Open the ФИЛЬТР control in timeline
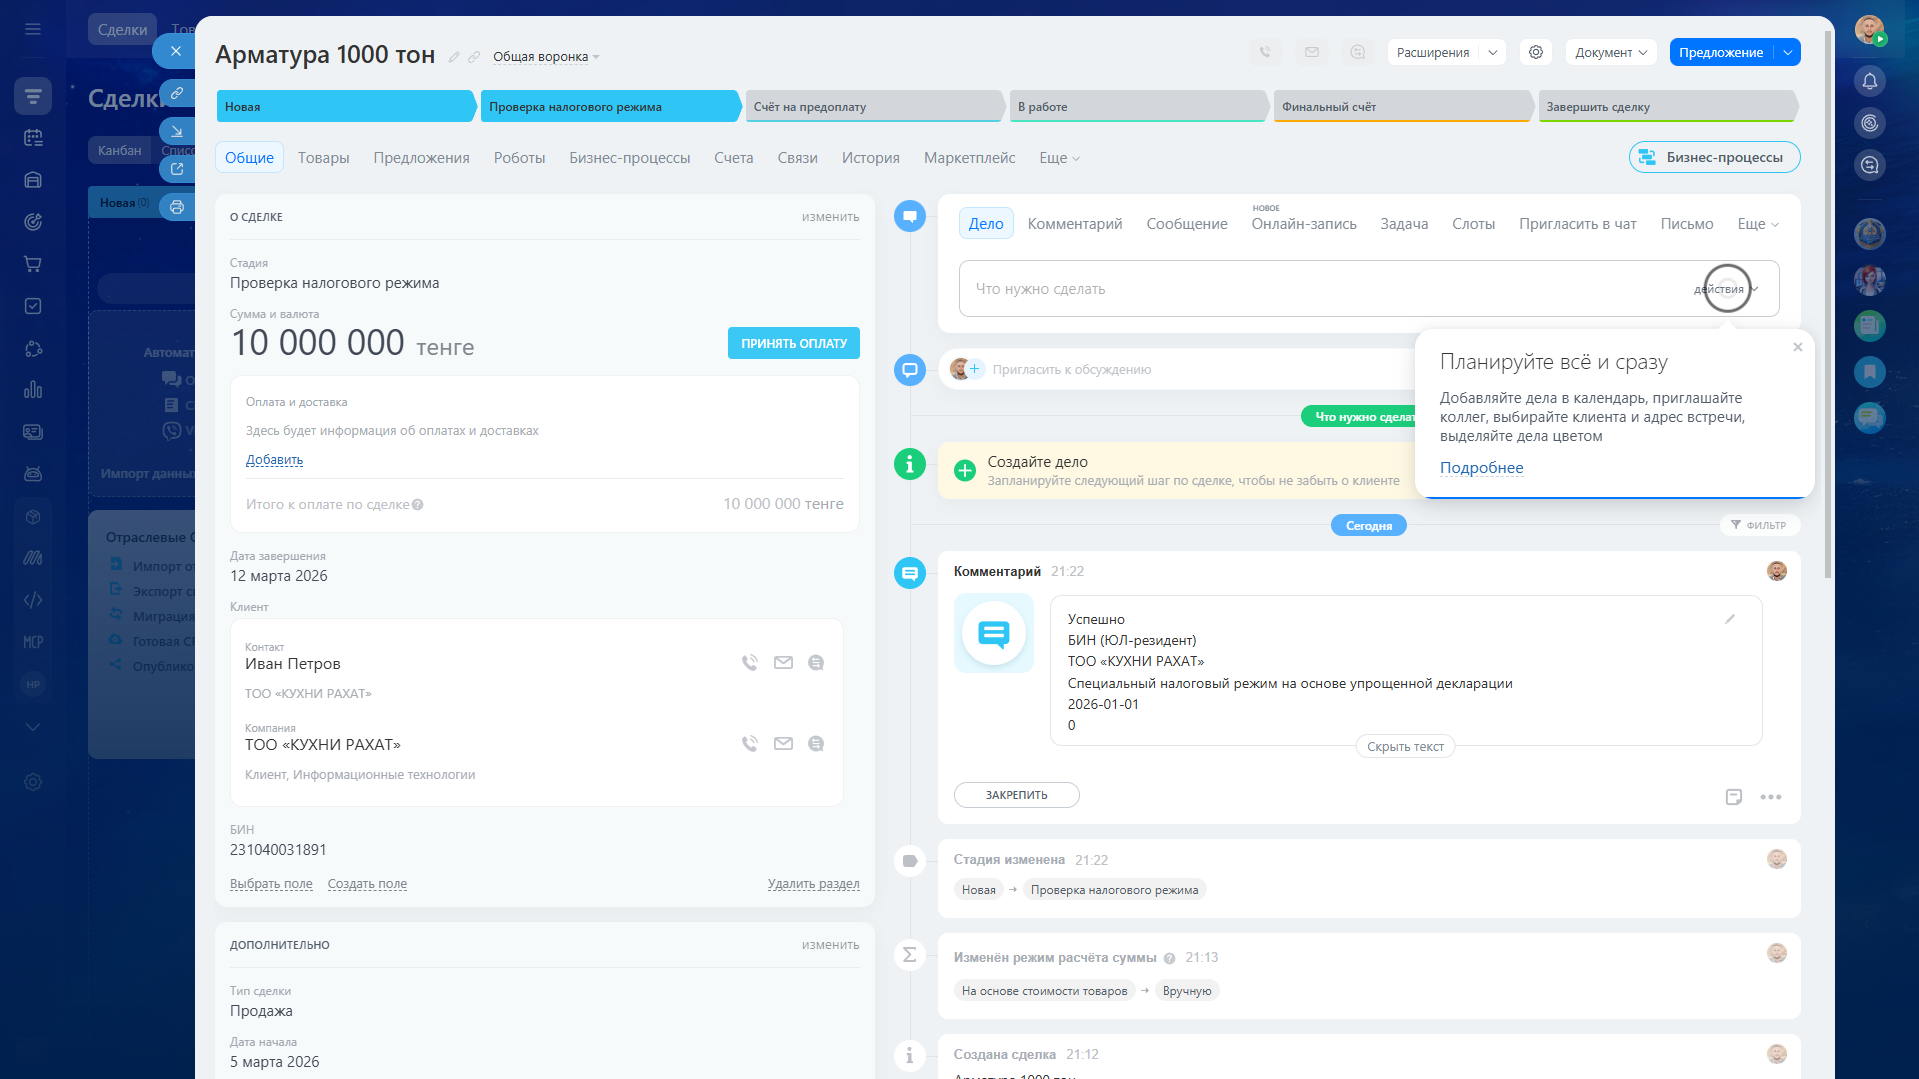1919x1079 pixels. (1759, 525)
